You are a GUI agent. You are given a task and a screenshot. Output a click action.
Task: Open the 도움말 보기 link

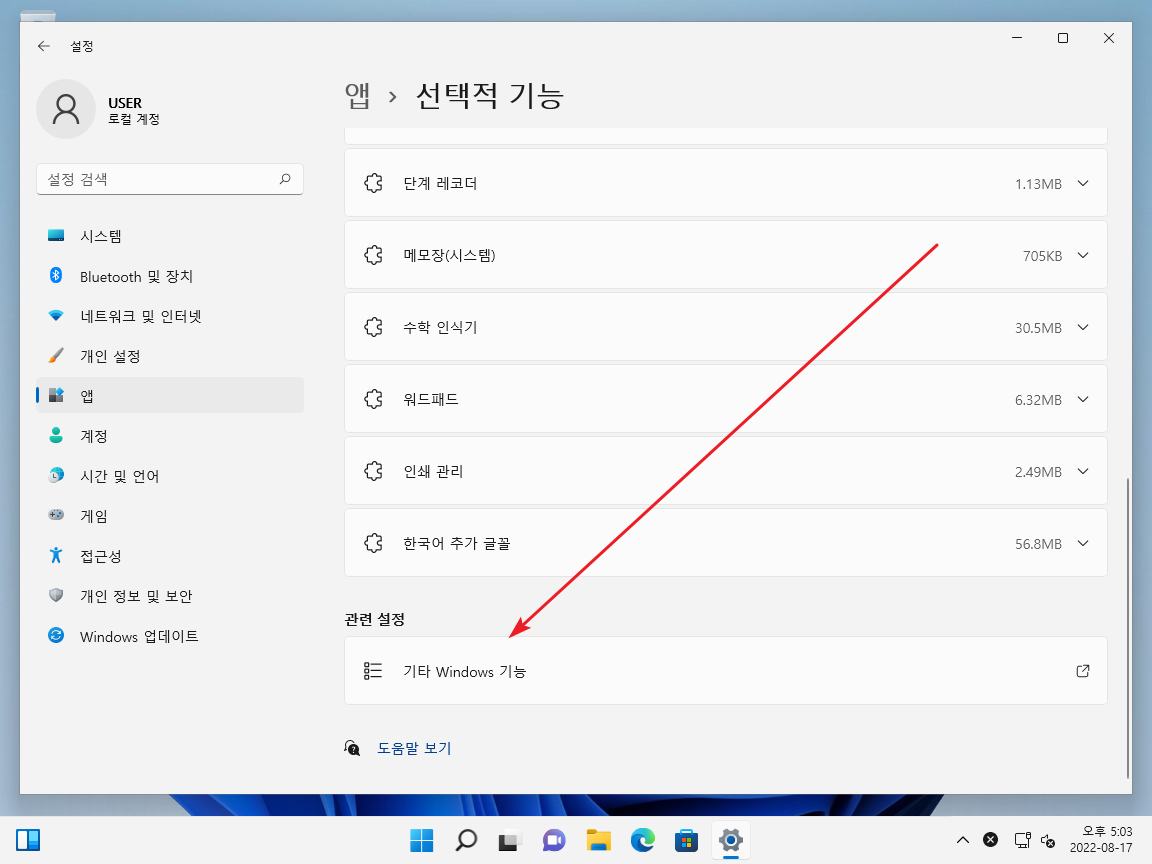414,748
